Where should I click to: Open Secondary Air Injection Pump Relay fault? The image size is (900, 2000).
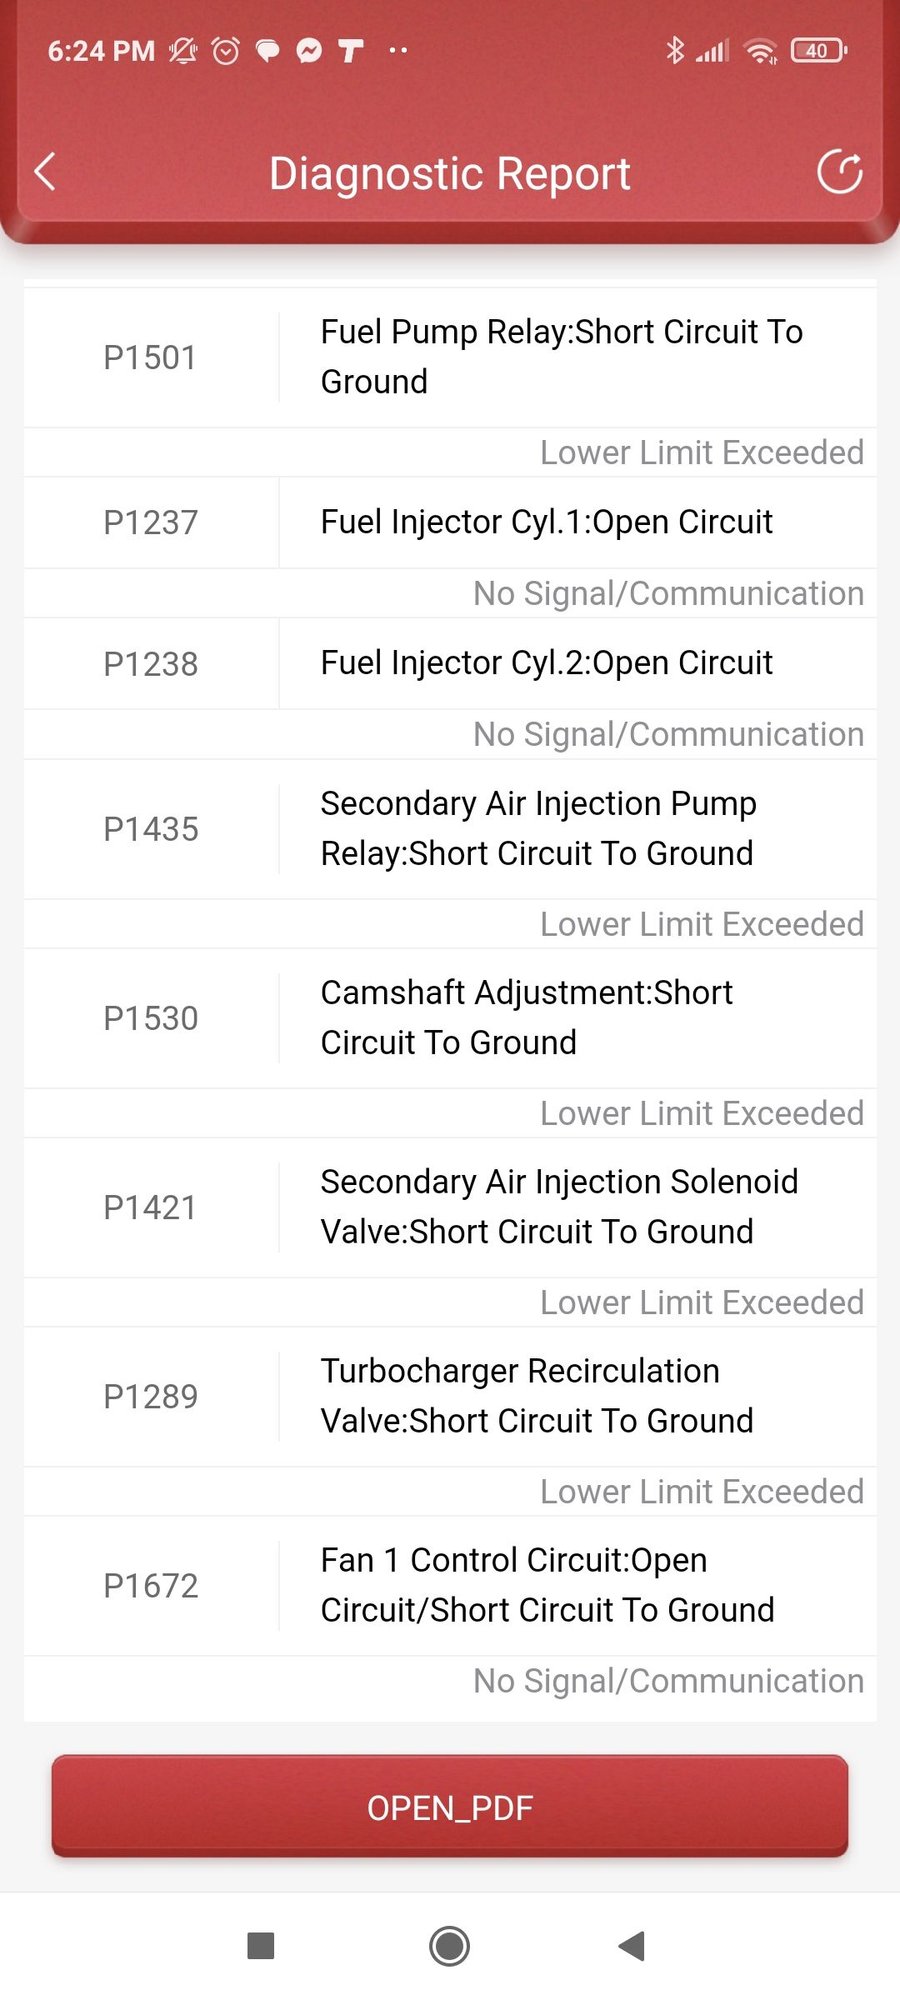[x=538, y=828]
